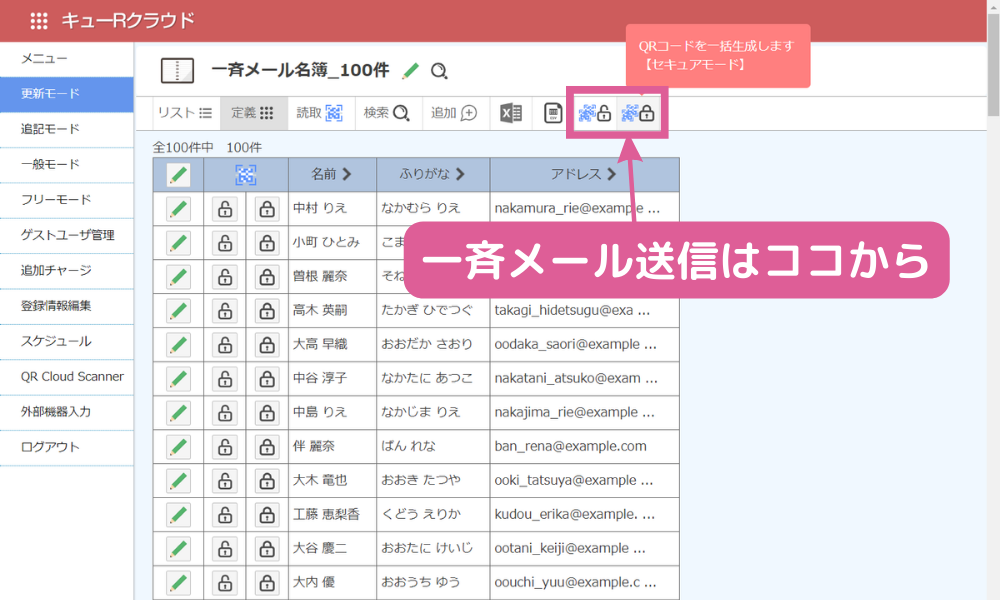Select フリーモード in the sidebar
1000x600 pixels.
66,200
